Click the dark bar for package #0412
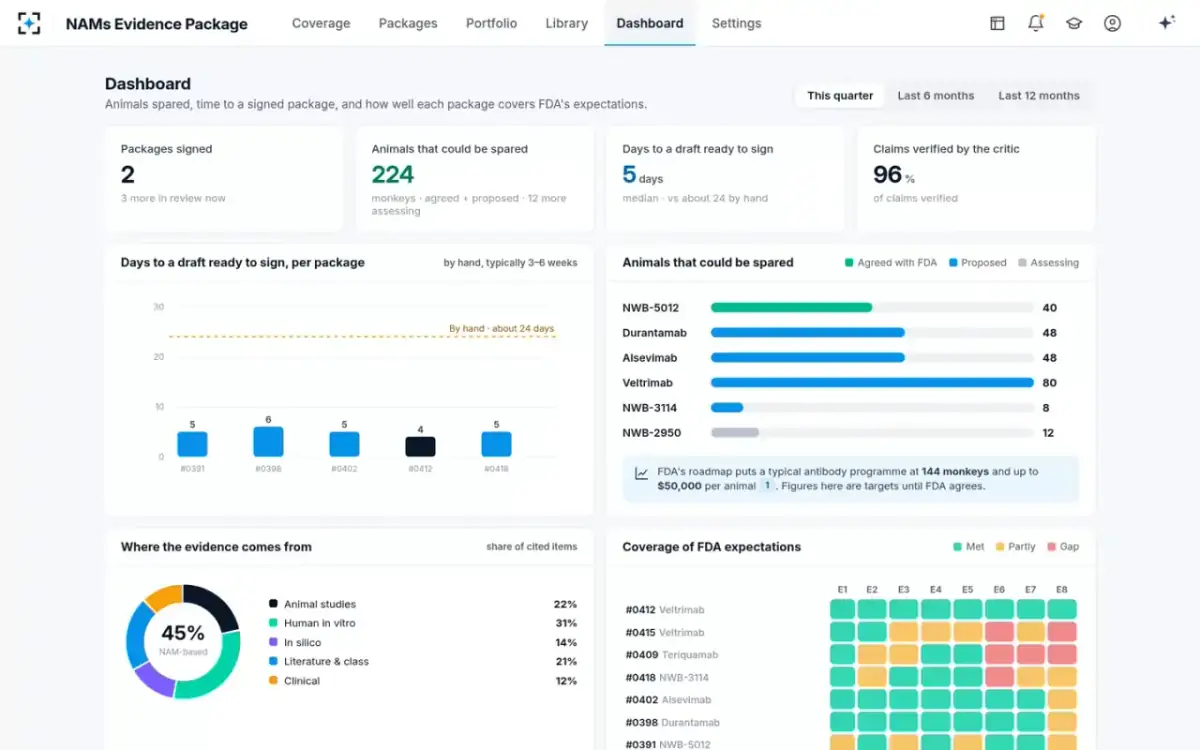 420,446
